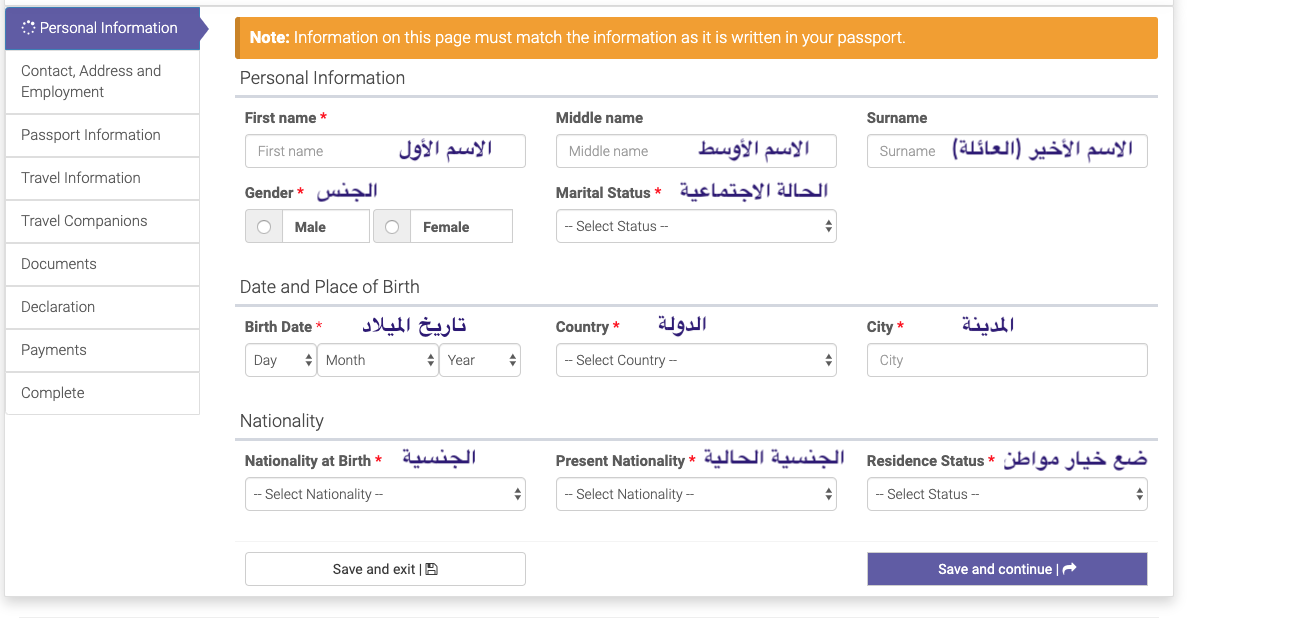Image resolution: width=1290 pixels, height=632 pixels.
Task: Click the City input field
Action: click(1007, 360)
